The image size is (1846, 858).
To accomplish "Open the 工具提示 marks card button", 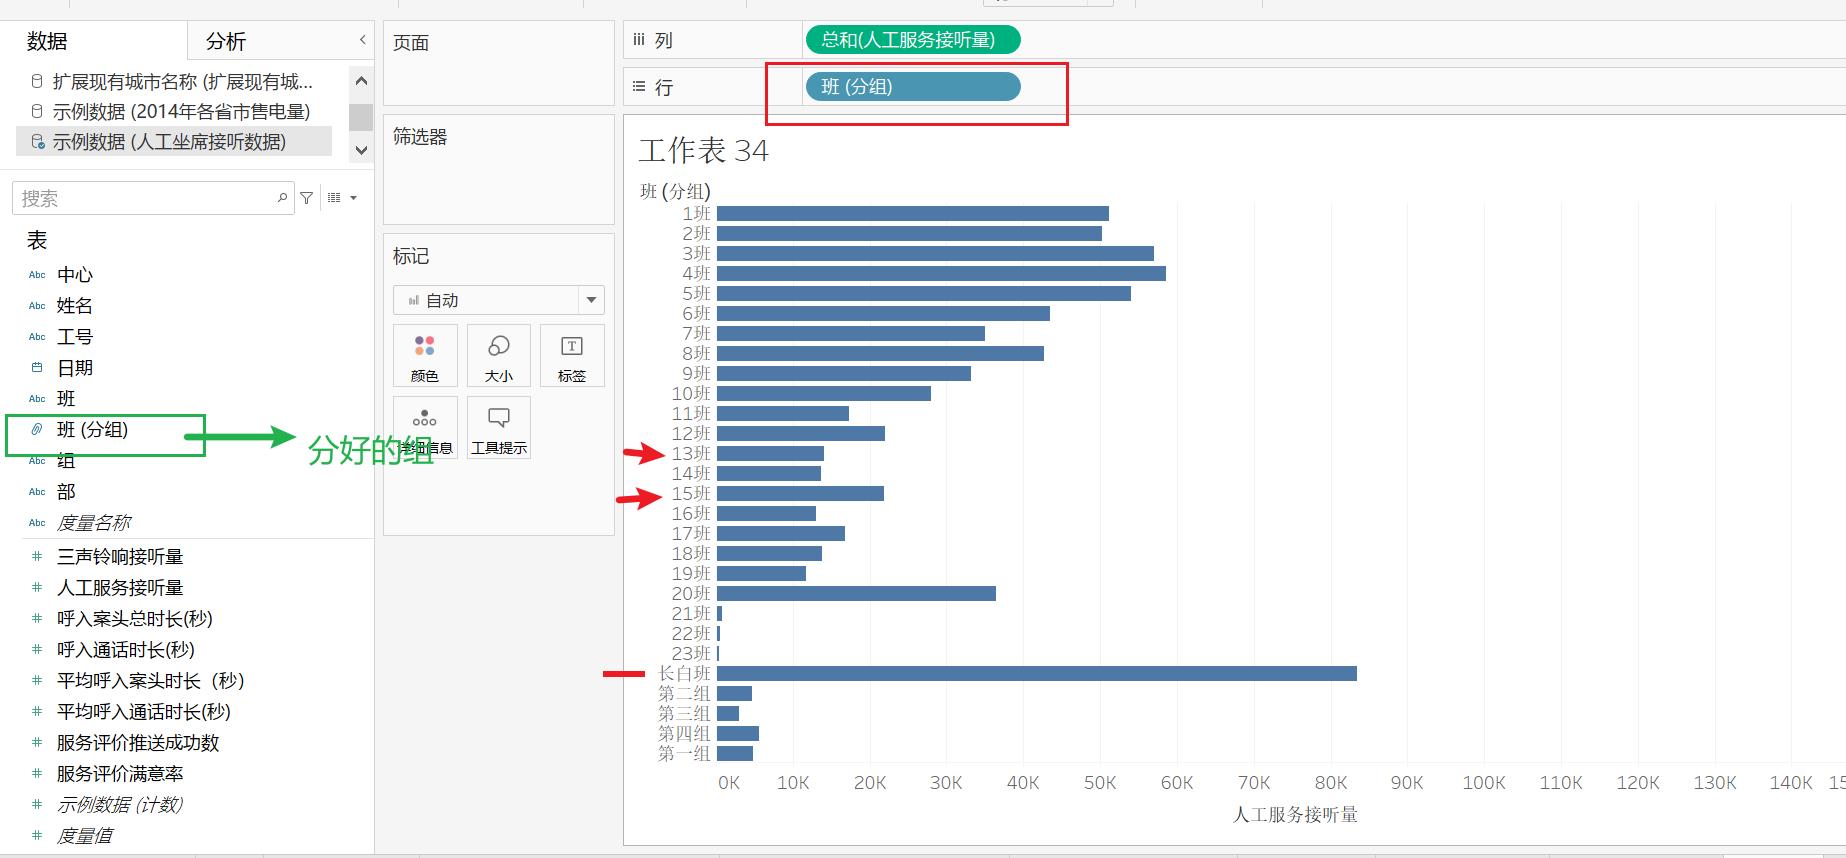I will (498, 428).
